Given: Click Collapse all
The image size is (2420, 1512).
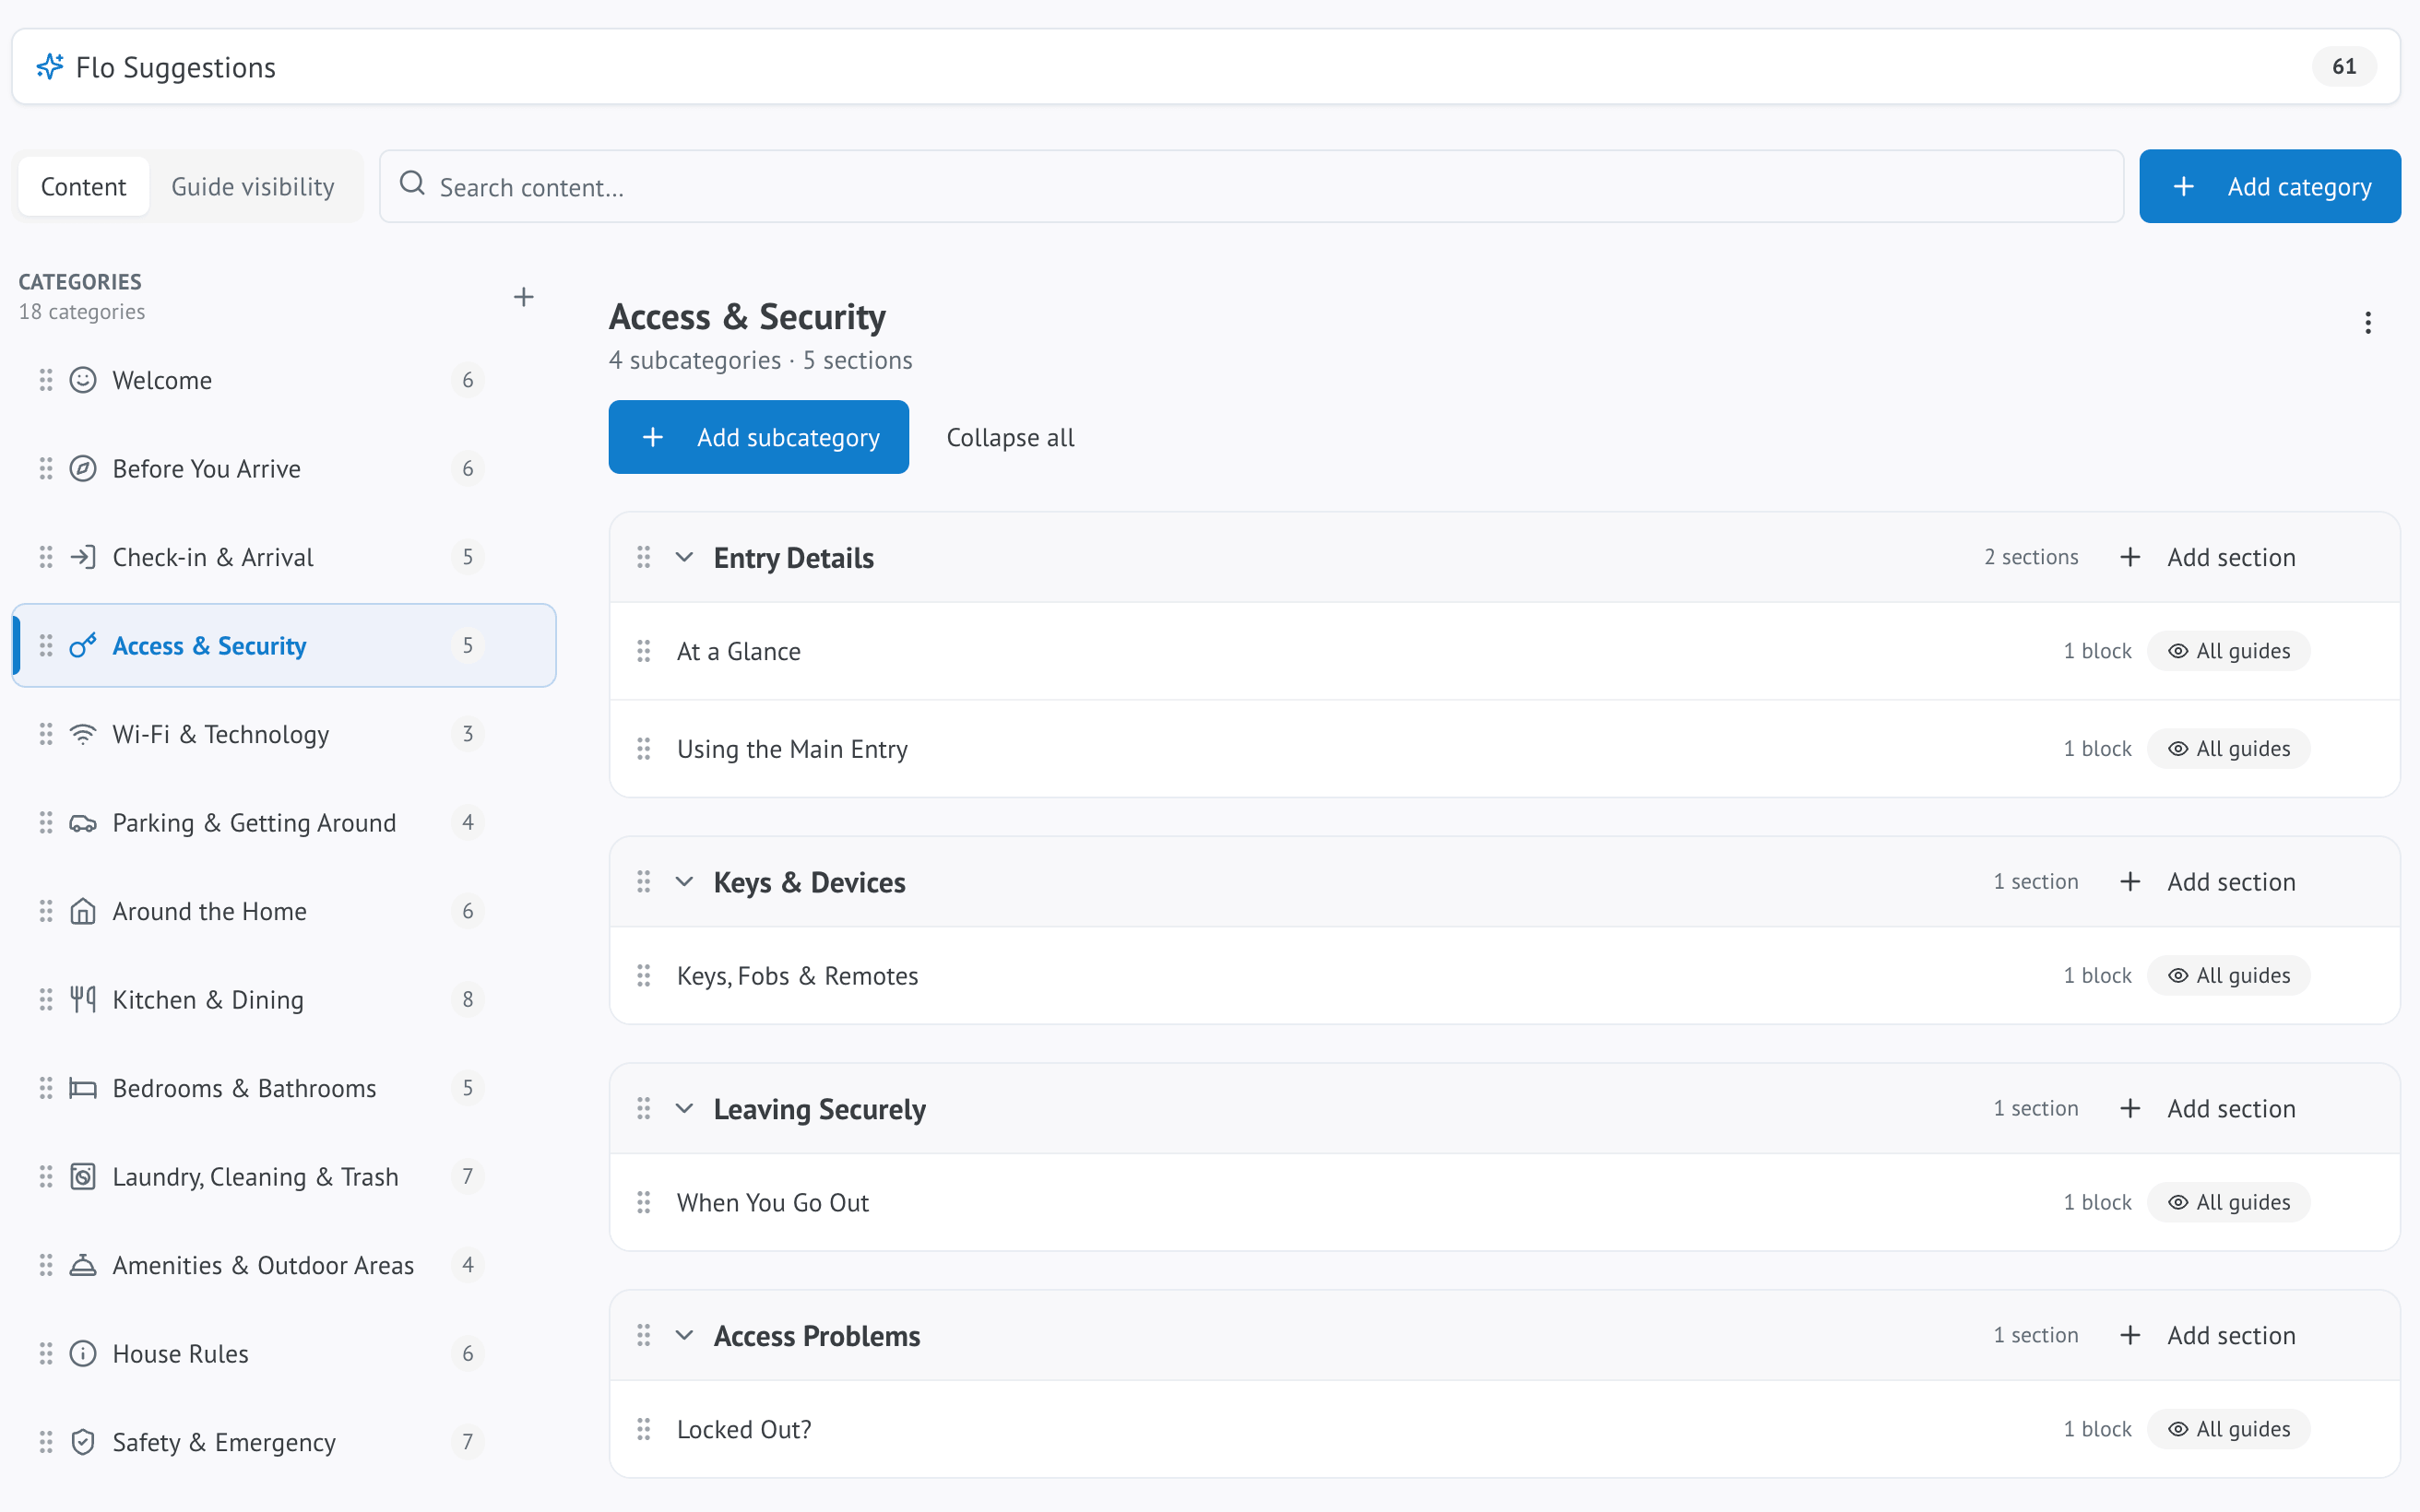Looking at the screenshot, I should 1010,438.
